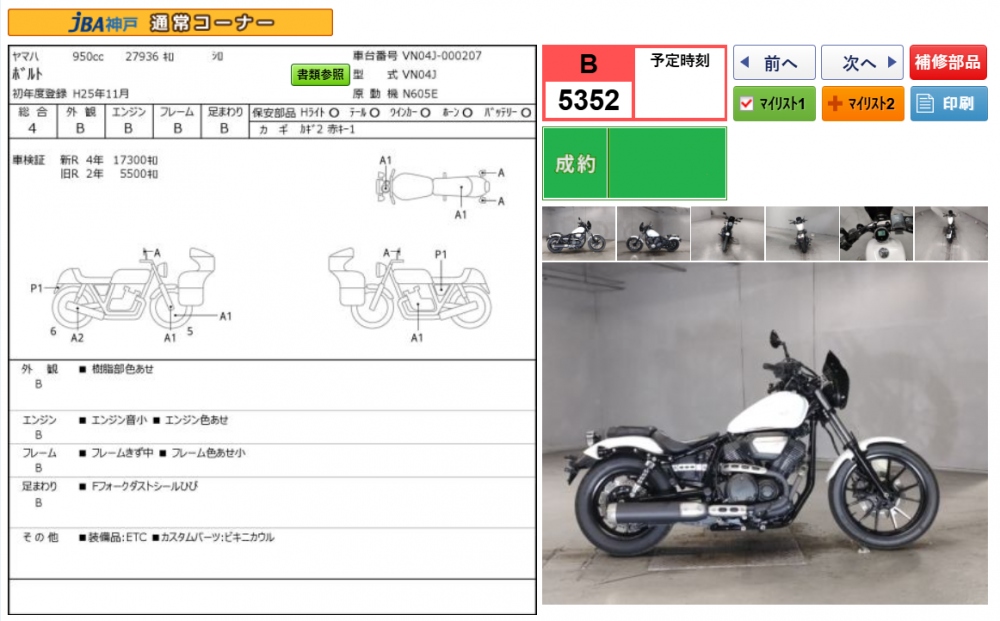Toggle the マイリスト1 red checkmark box

coord(746,103)
